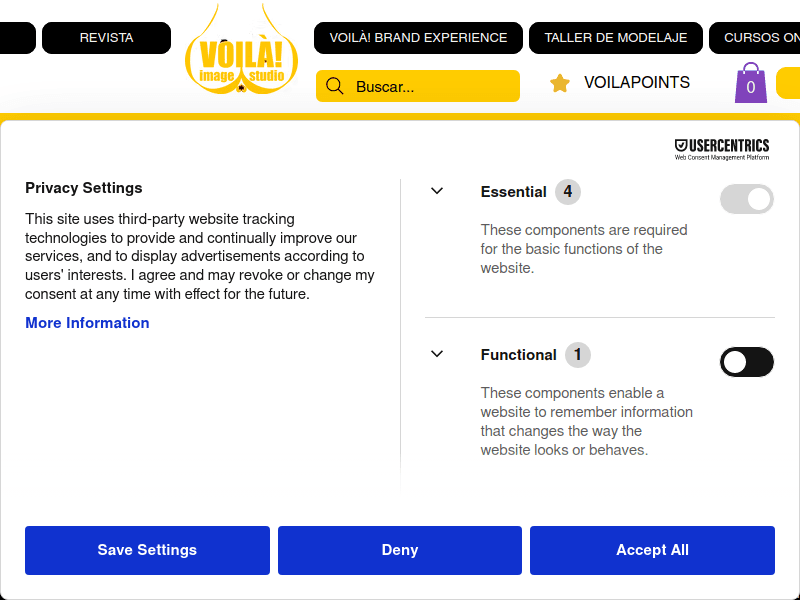Click the Essential count badge showing 4

point(569,191)
